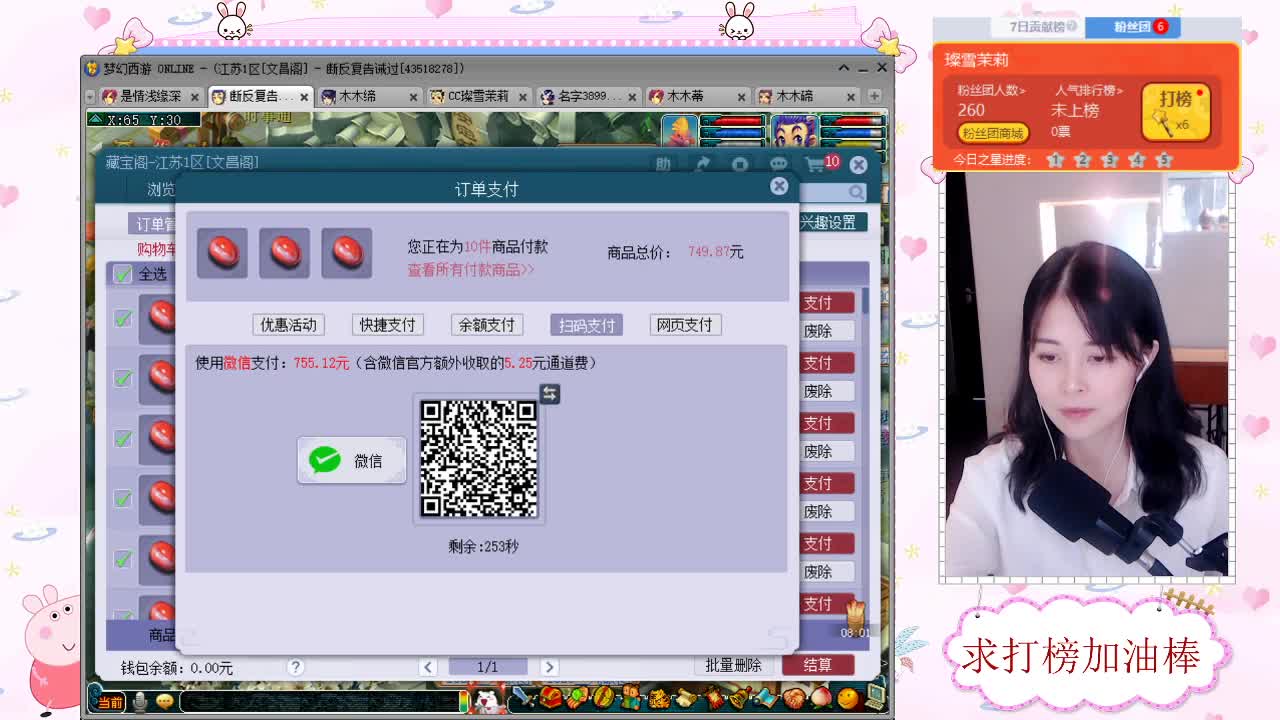Click the wallet balance help question mark
The image size is (1280, 720).
pyautogui.click(x=295, y=667)
